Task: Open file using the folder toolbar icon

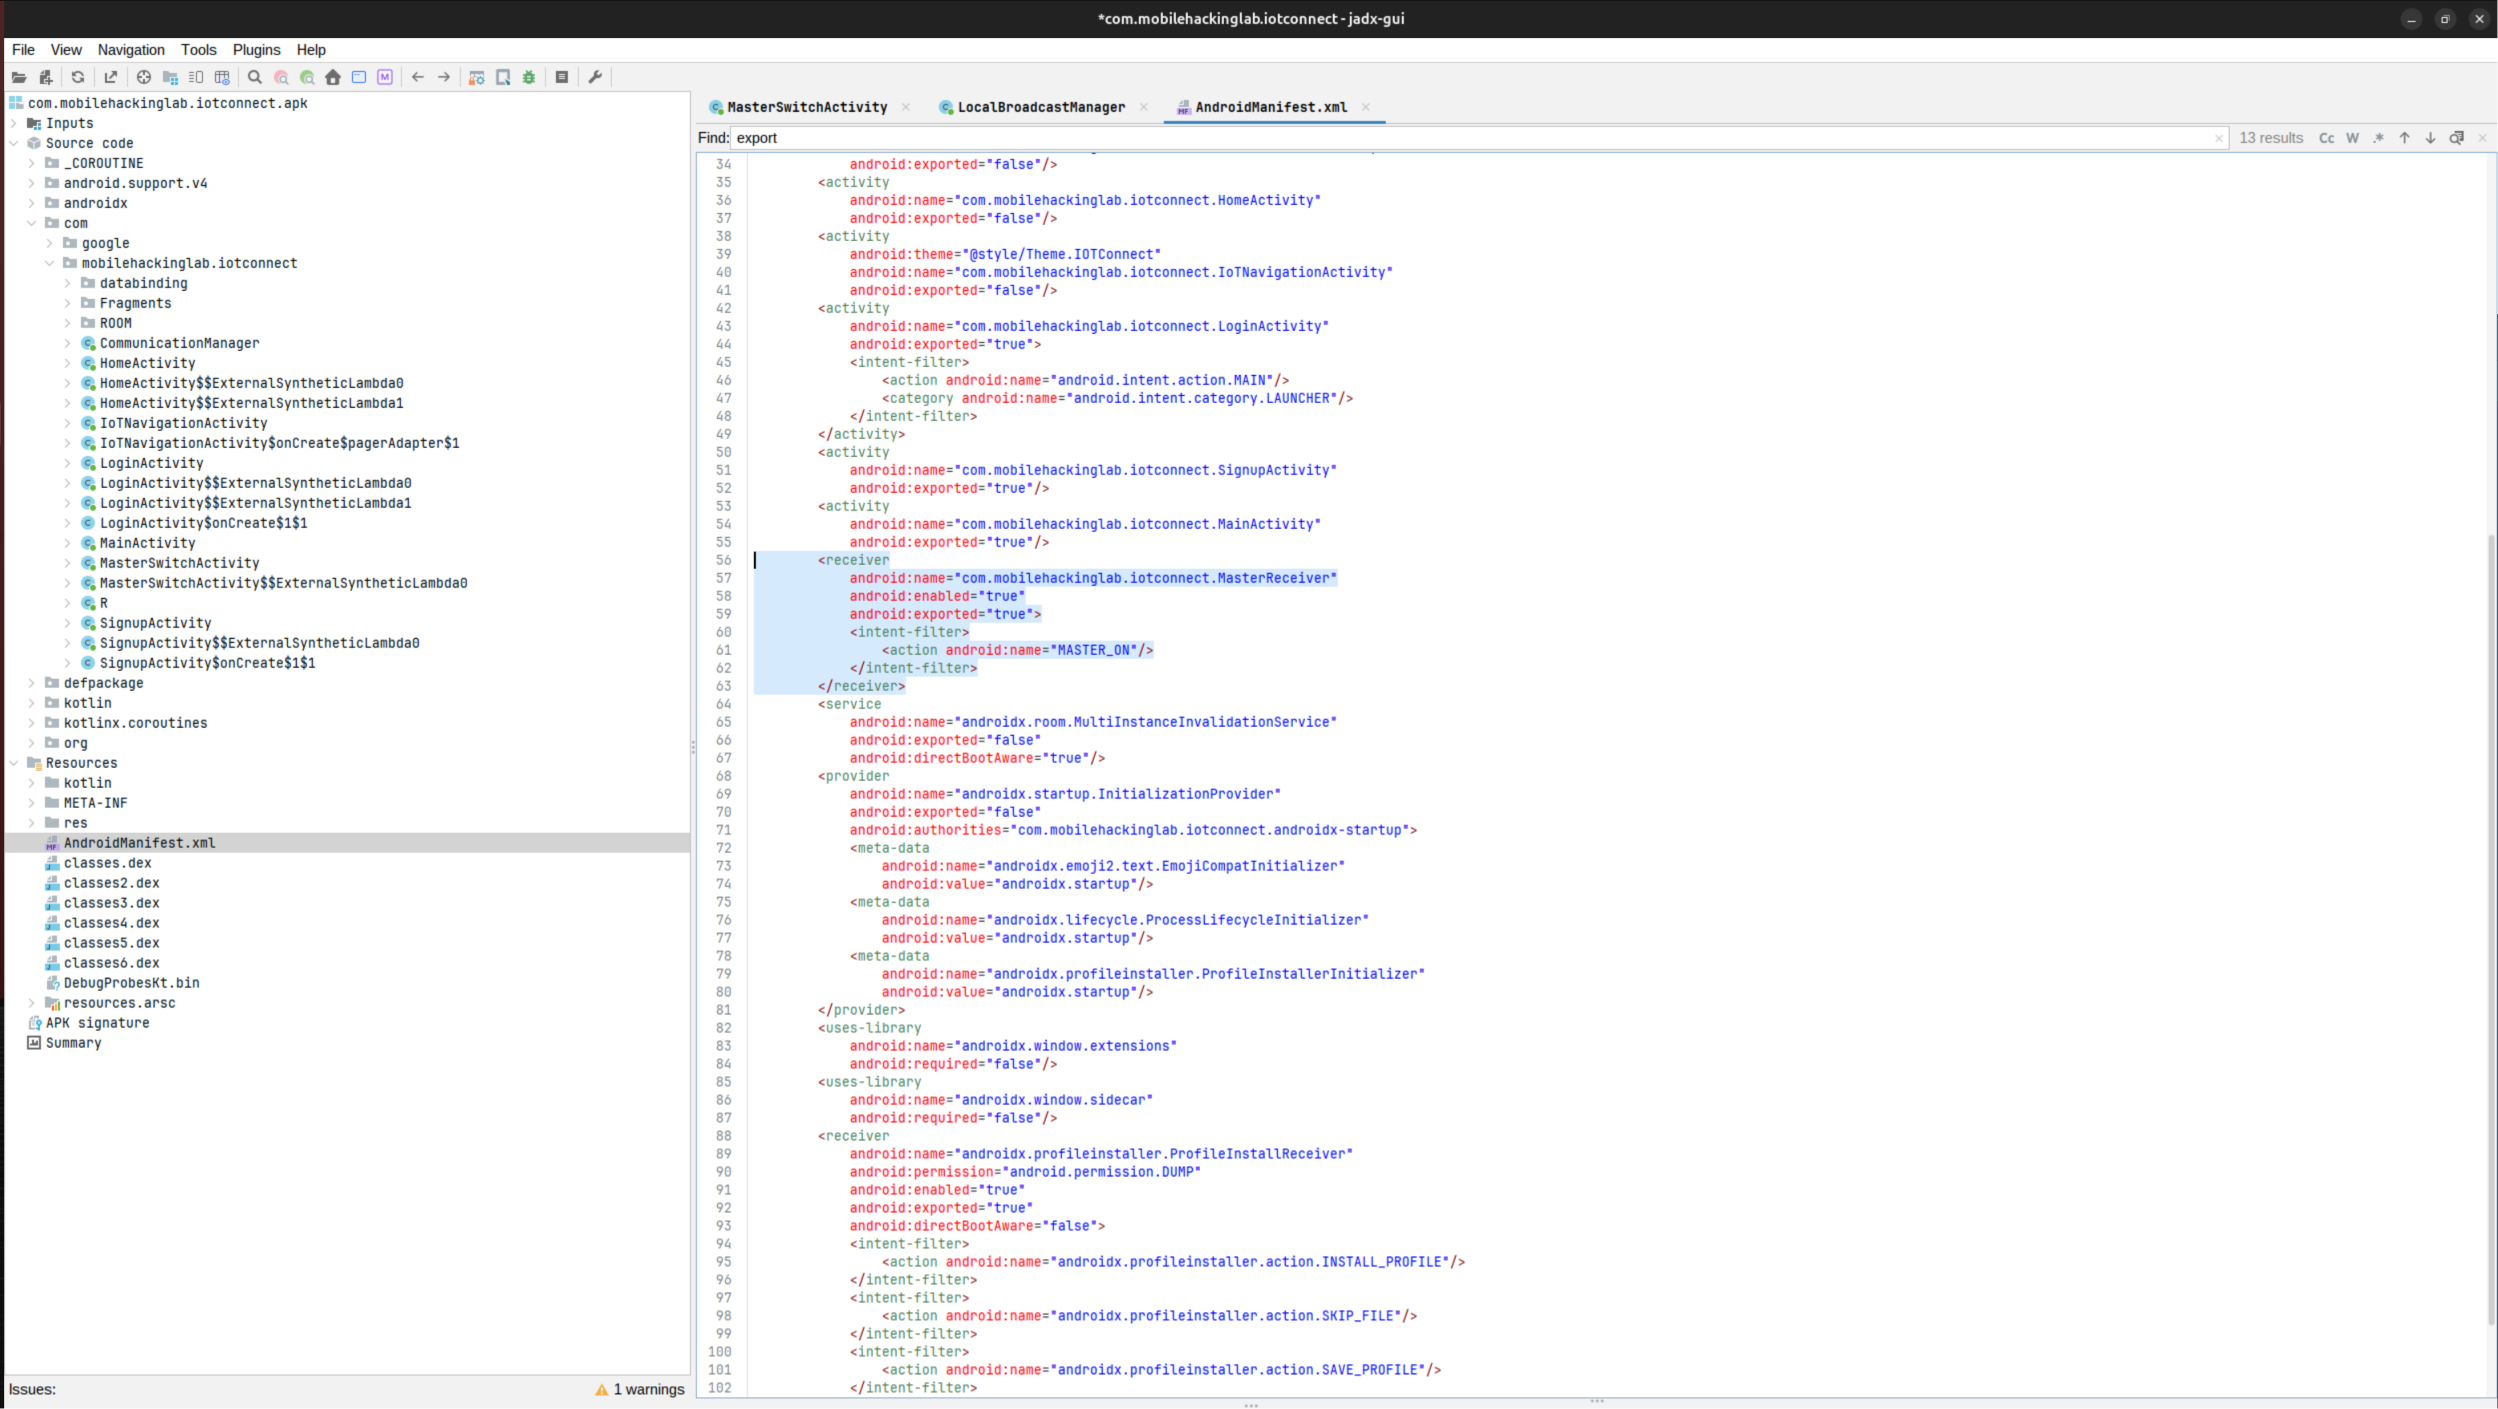Action: tap(19, 77)
